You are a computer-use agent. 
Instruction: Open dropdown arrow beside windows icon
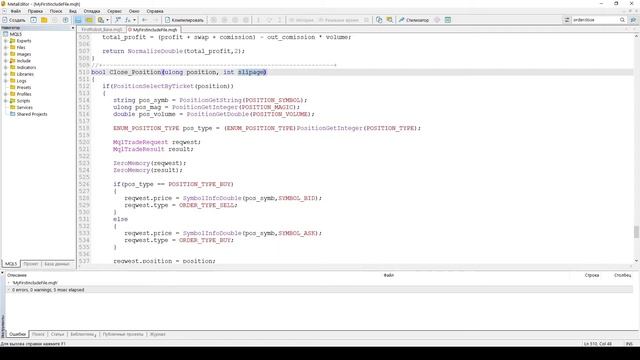(x=107, y=20)
